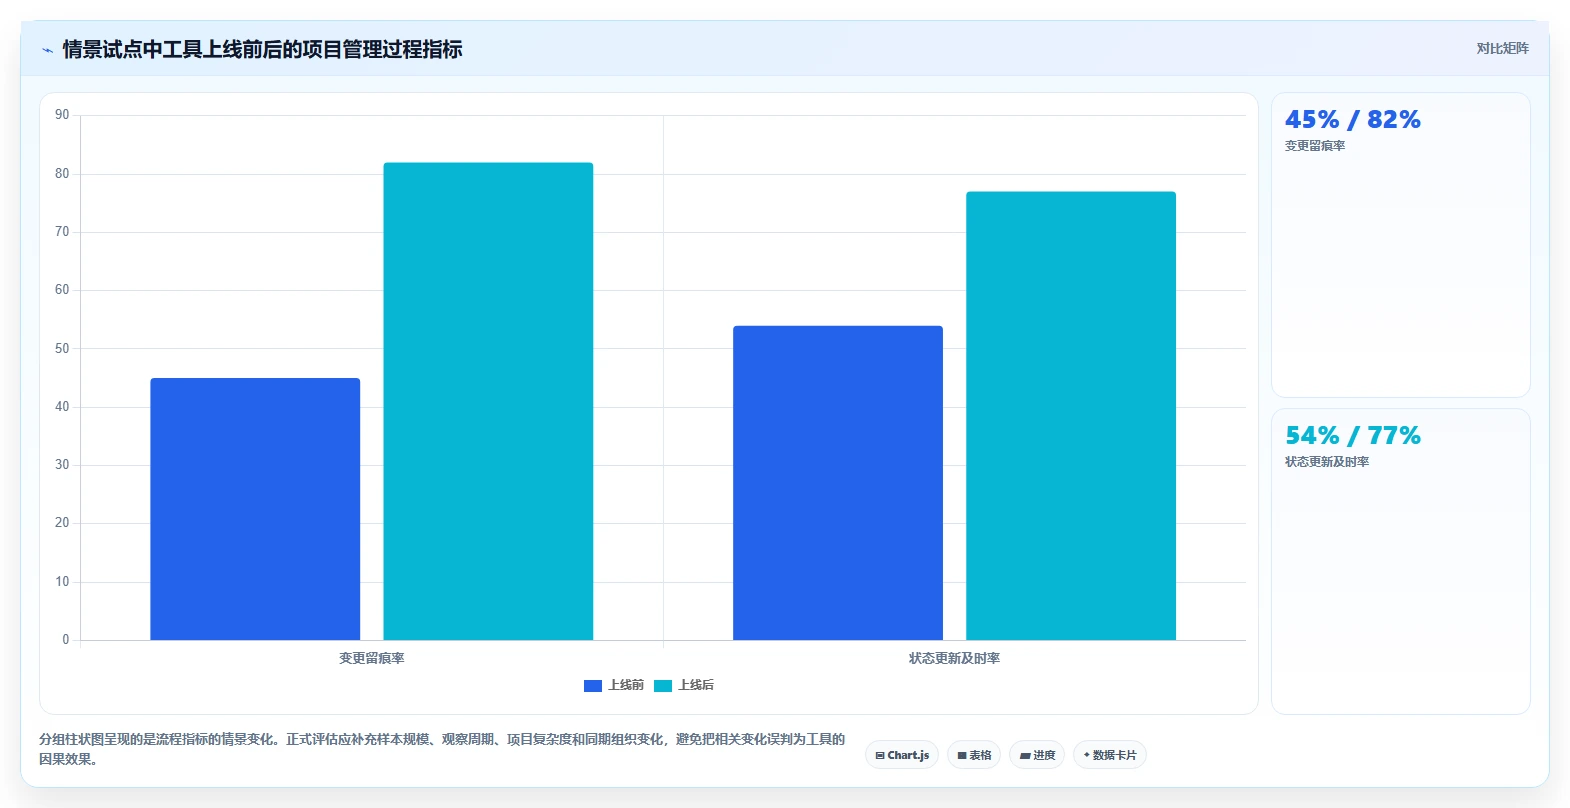Click the lightning icon beside the header title
Viewport: 1570px width, 808px height.
[x=47, y=50]
